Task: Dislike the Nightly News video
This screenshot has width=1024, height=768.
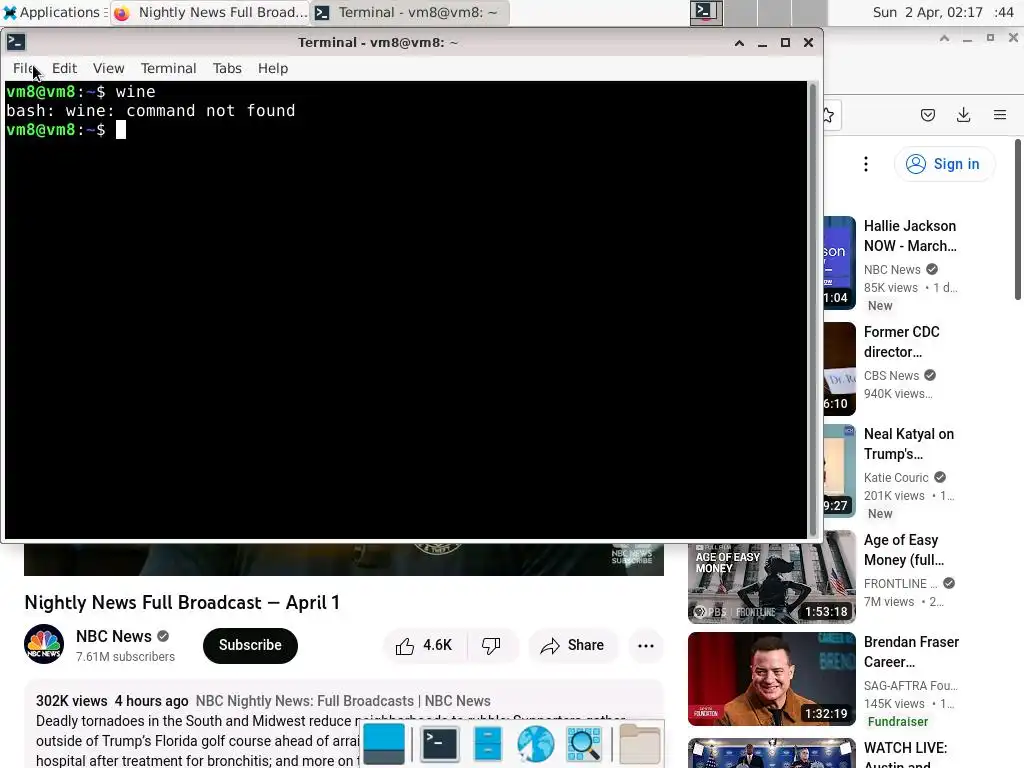Action: [492, 645]
